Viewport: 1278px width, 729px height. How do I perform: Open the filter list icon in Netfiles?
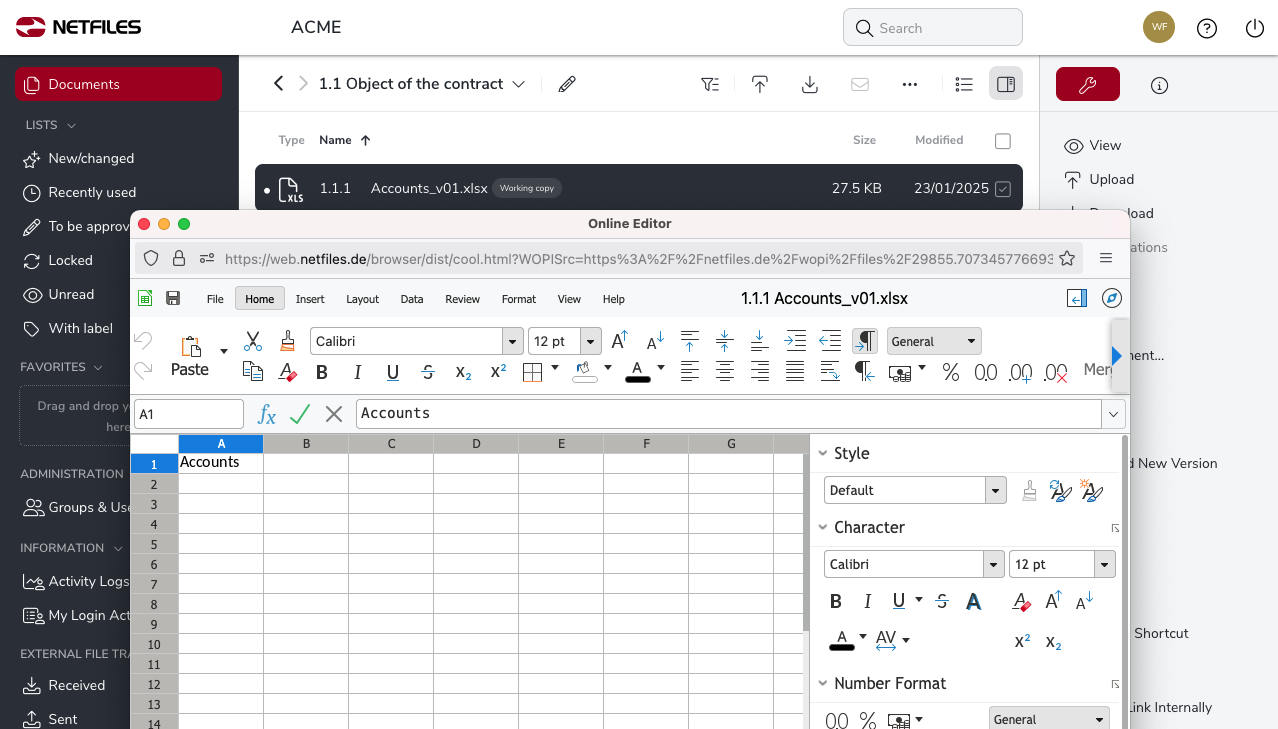(x=710, y=84)
